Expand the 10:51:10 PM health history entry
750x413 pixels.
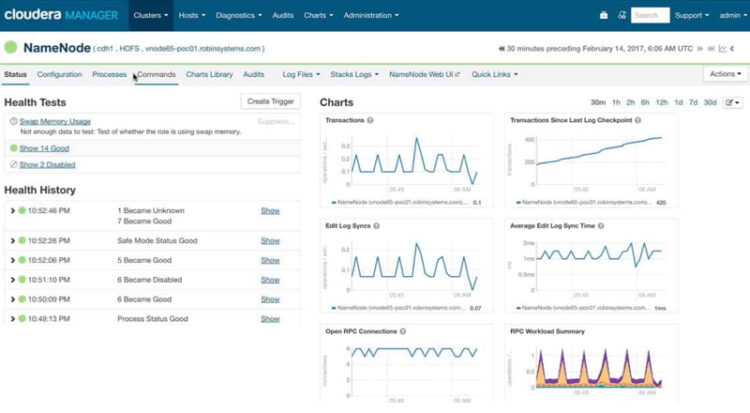(x=12, y=280)
